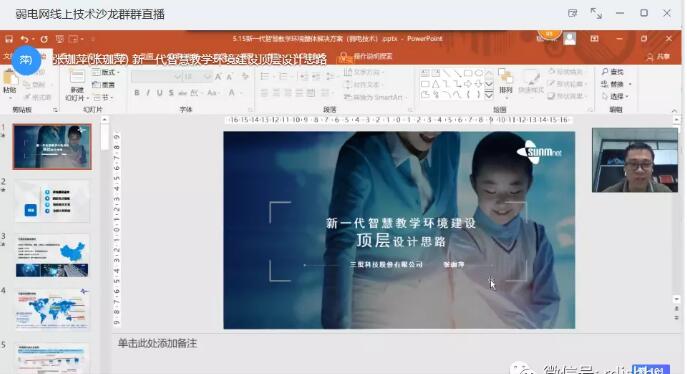Open the 排列 (Arrange) tool
687x374 pixels.
(x=506, y=82)
